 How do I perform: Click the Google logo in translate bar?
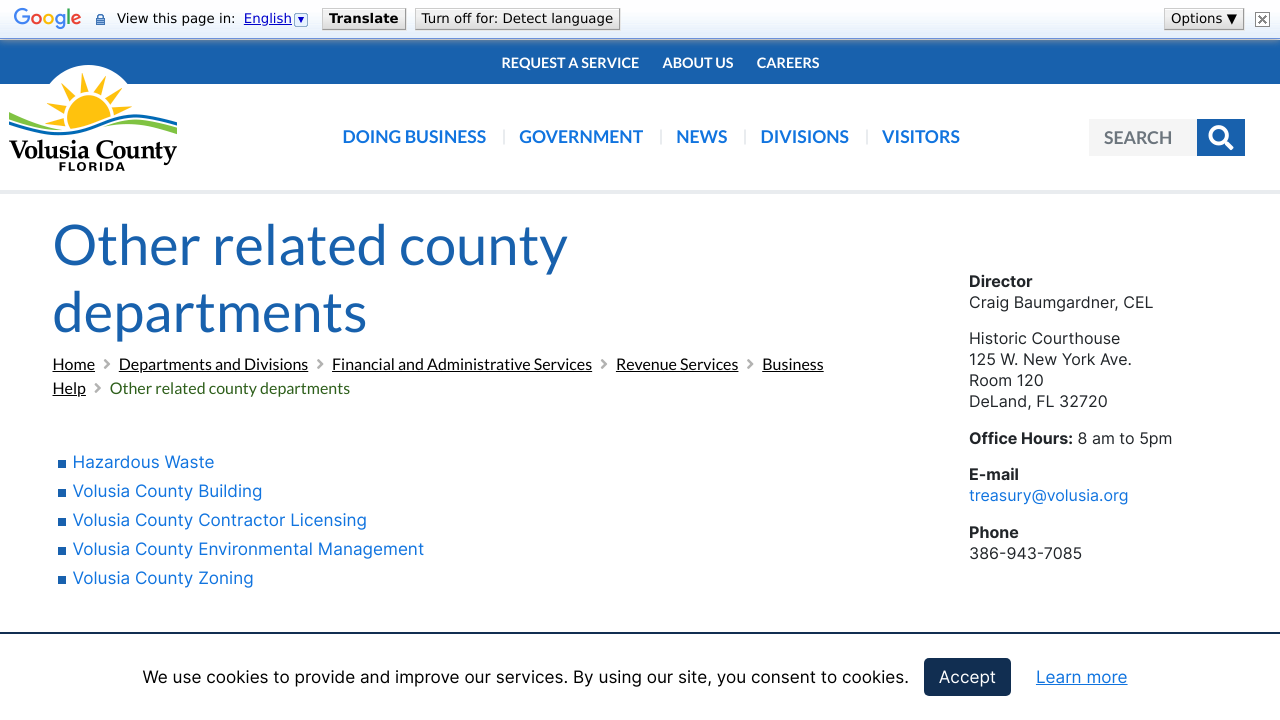47,19
